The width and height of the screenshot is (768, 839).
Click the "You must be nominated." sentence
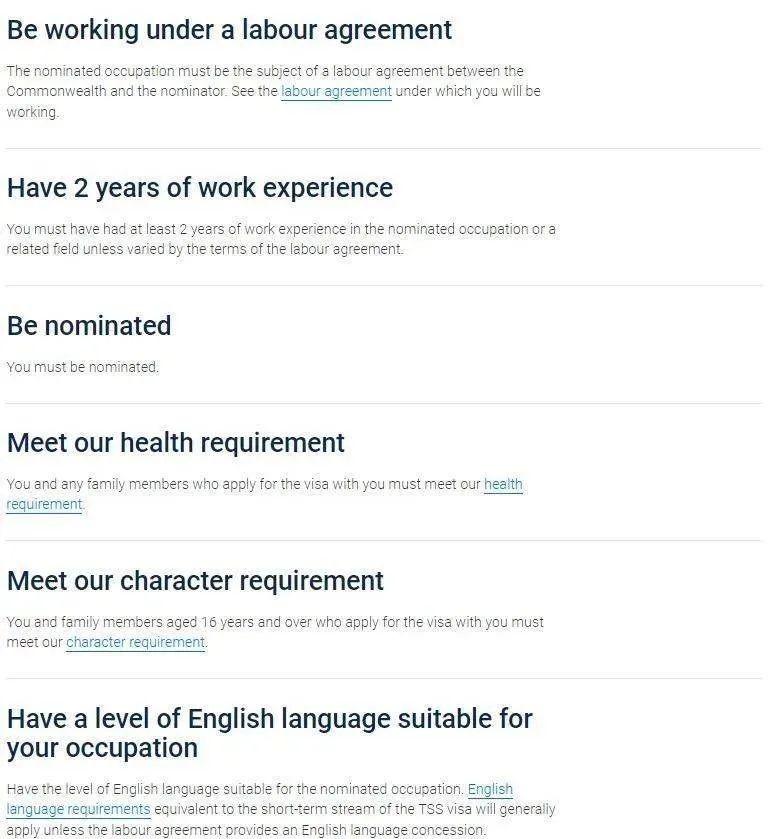[x=82, y=367]
